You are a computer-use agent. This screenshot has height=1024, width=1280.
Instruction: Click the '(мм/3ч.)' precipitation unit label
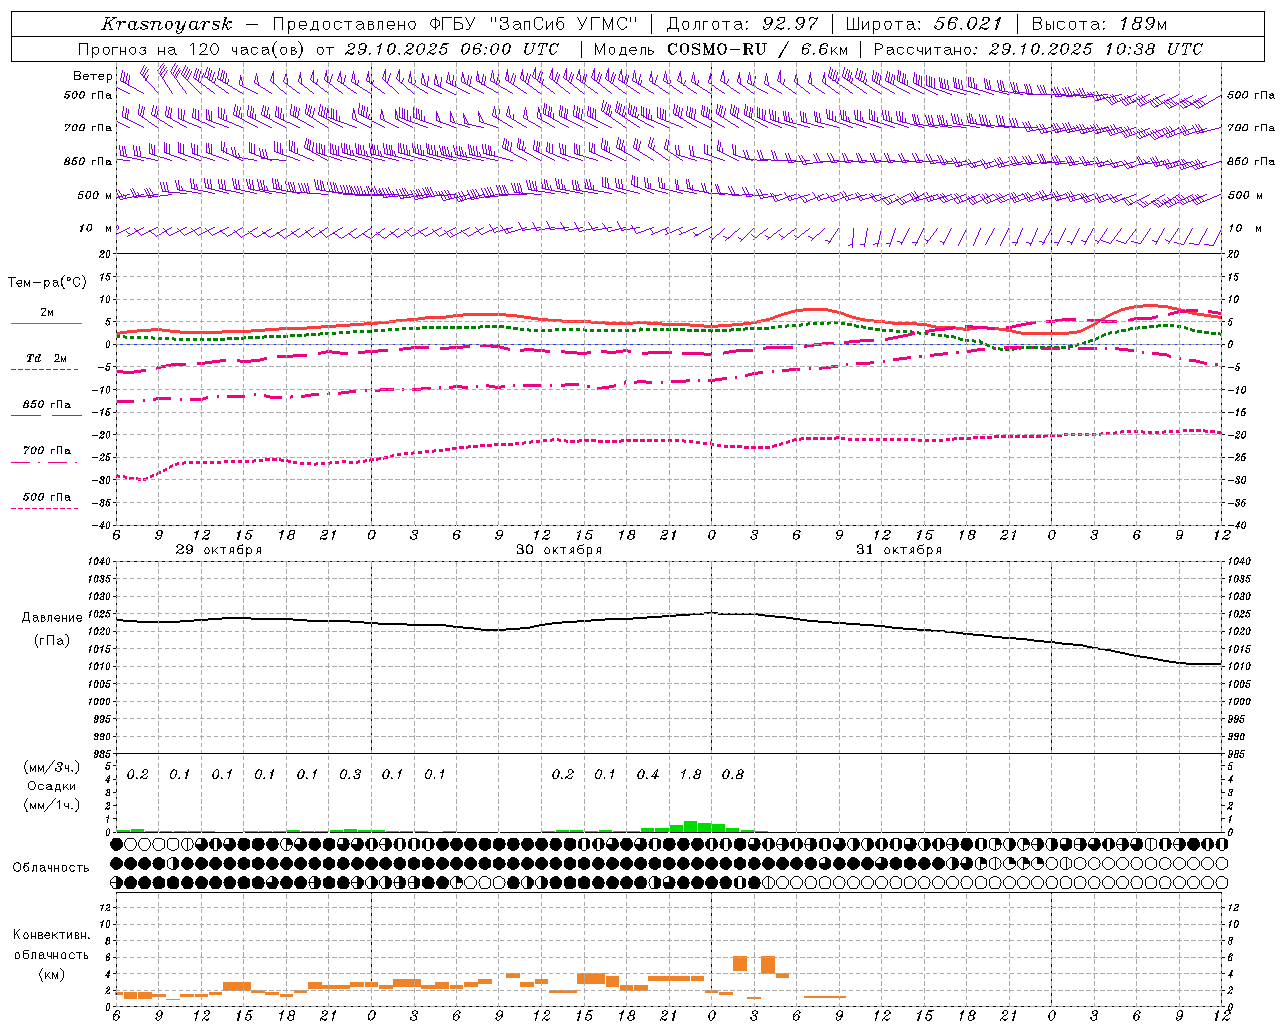coord(51,768)
